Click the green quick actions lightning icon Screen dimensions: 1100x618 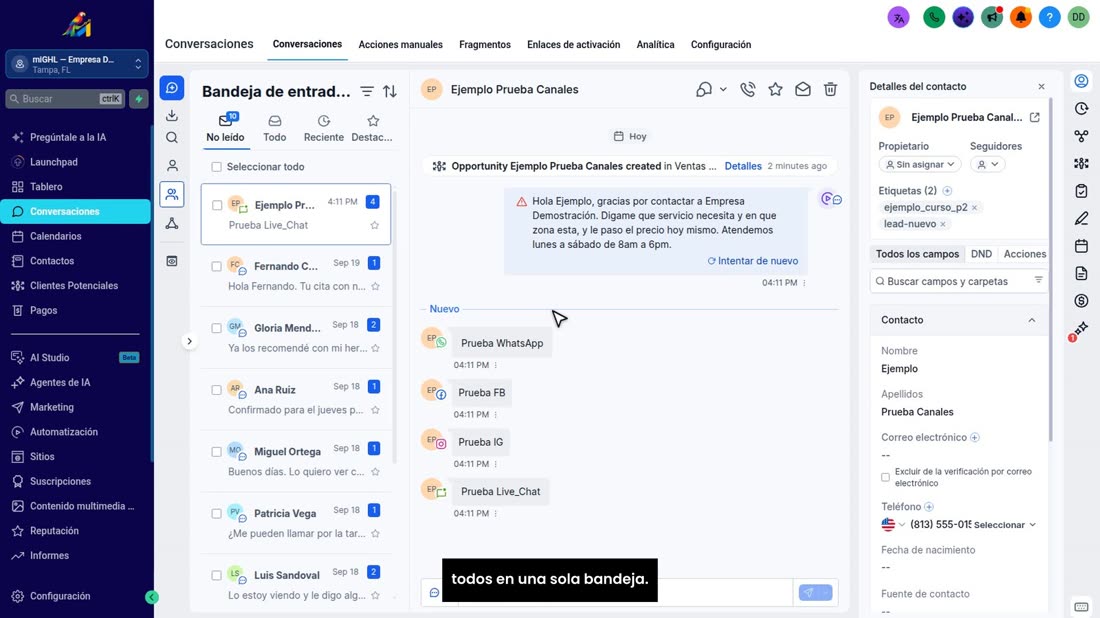(139, 99)
